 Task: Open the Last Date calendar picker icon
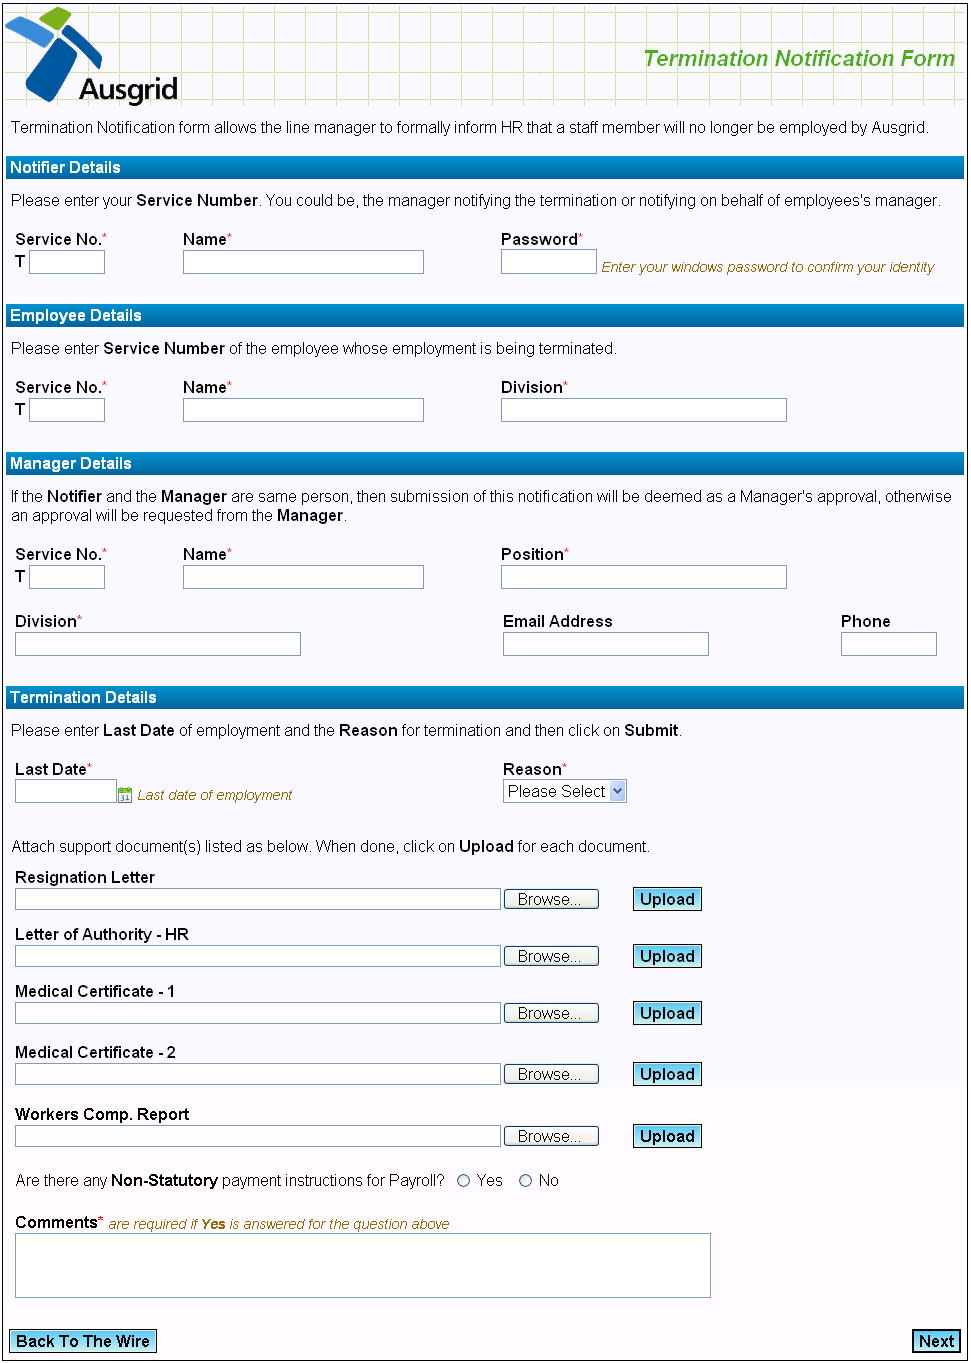[x=125, y=795]
